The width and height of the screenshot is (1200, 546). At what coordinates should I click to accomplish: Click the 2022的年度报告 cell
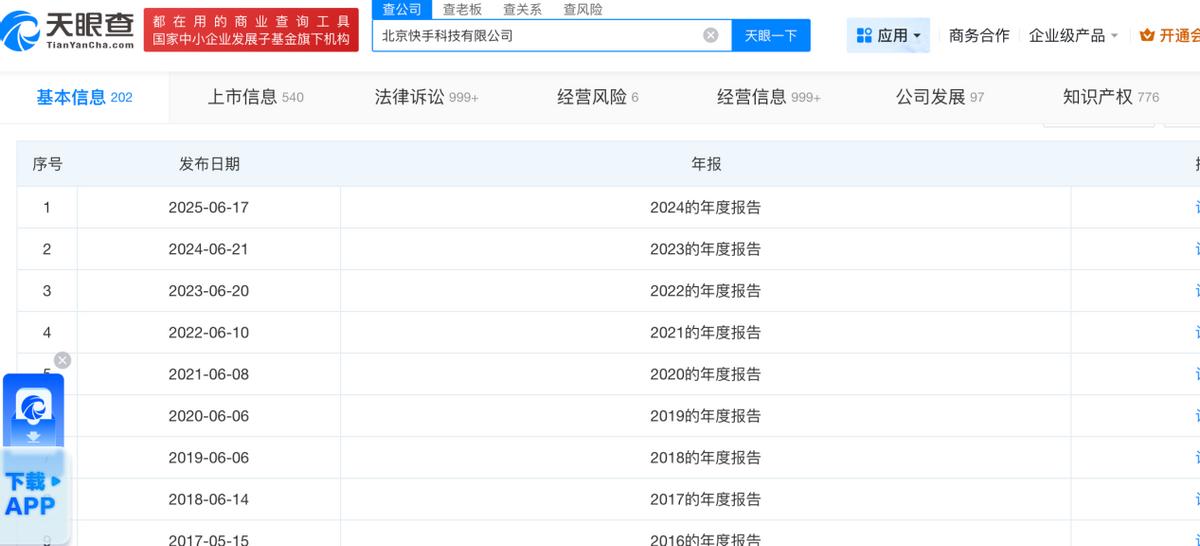click(706, 291)
